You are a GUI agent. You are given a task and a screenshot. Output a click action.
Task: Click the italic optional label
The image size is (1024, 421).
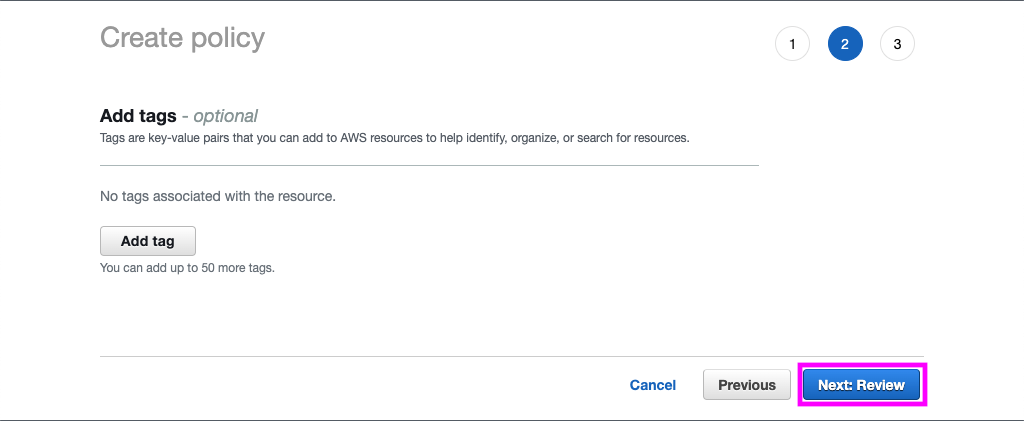(225, 116)
